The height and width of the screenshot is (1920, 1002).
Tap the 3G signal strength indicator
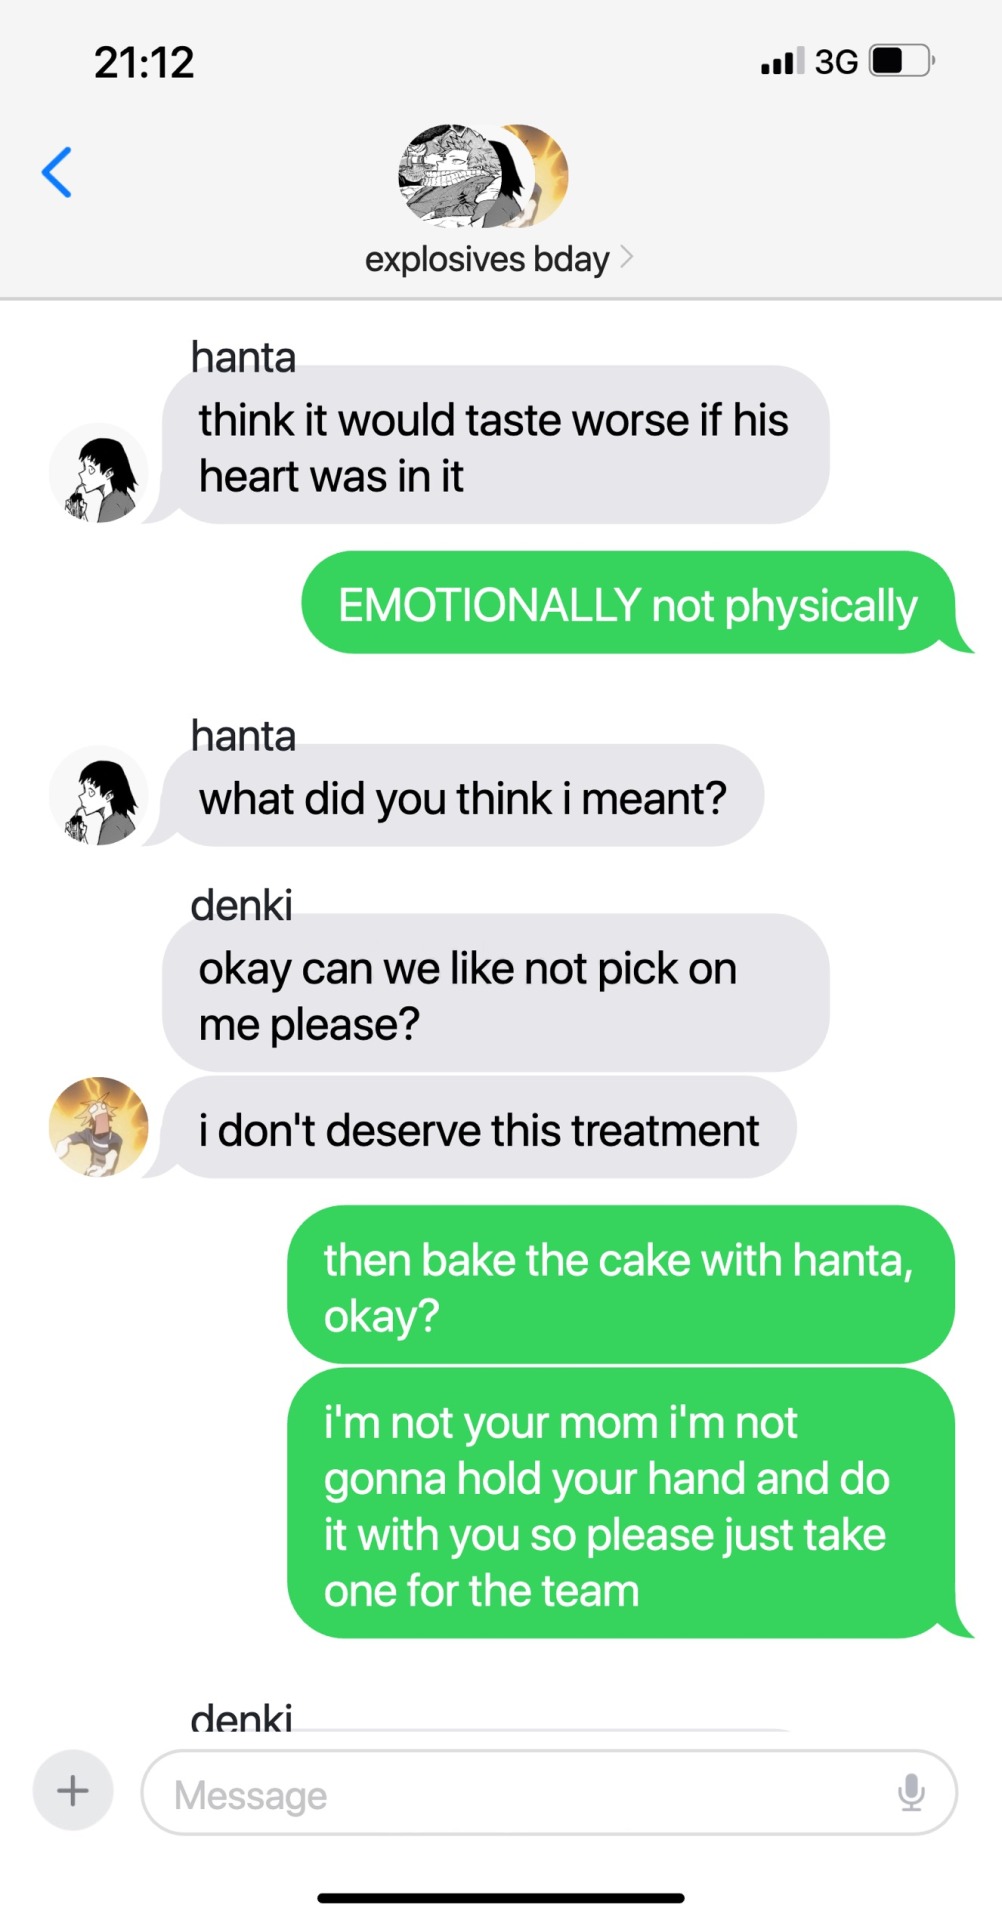pos(809,61)
